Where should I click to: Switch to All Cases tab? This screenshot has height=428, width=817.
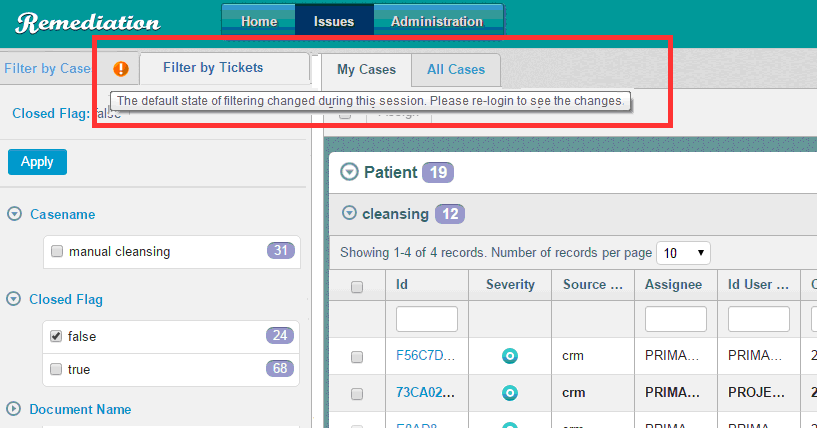(x=456, y=69)
